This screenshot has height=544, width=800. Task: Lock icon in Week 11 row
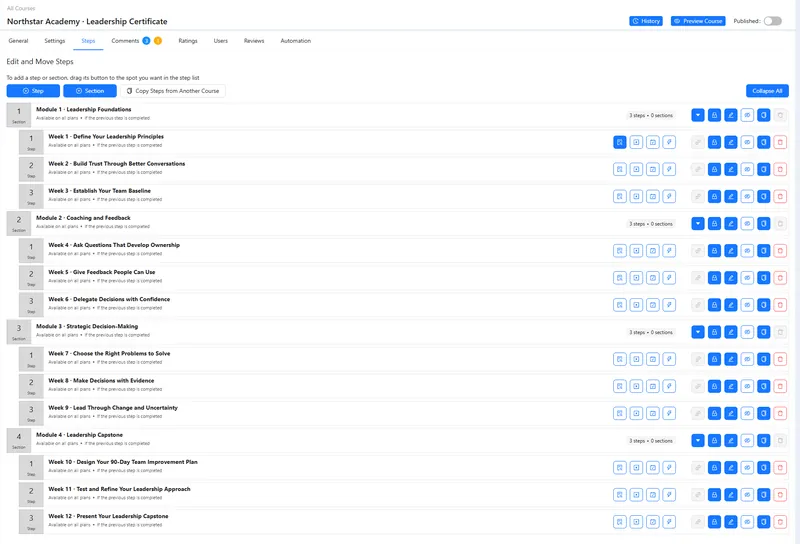click(x=714, y=494)
